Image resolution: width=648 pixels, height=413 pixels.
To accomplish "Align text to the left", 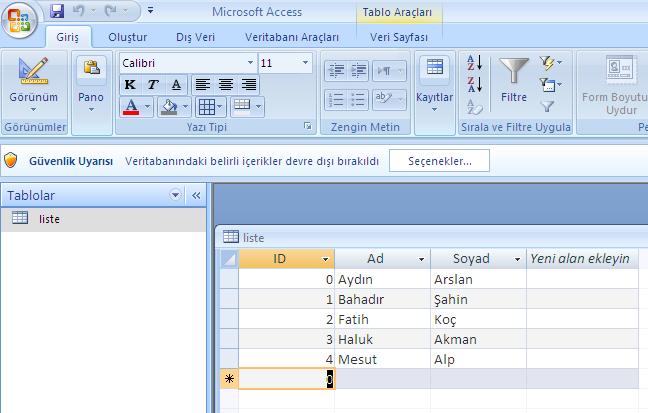I will 202,85.
